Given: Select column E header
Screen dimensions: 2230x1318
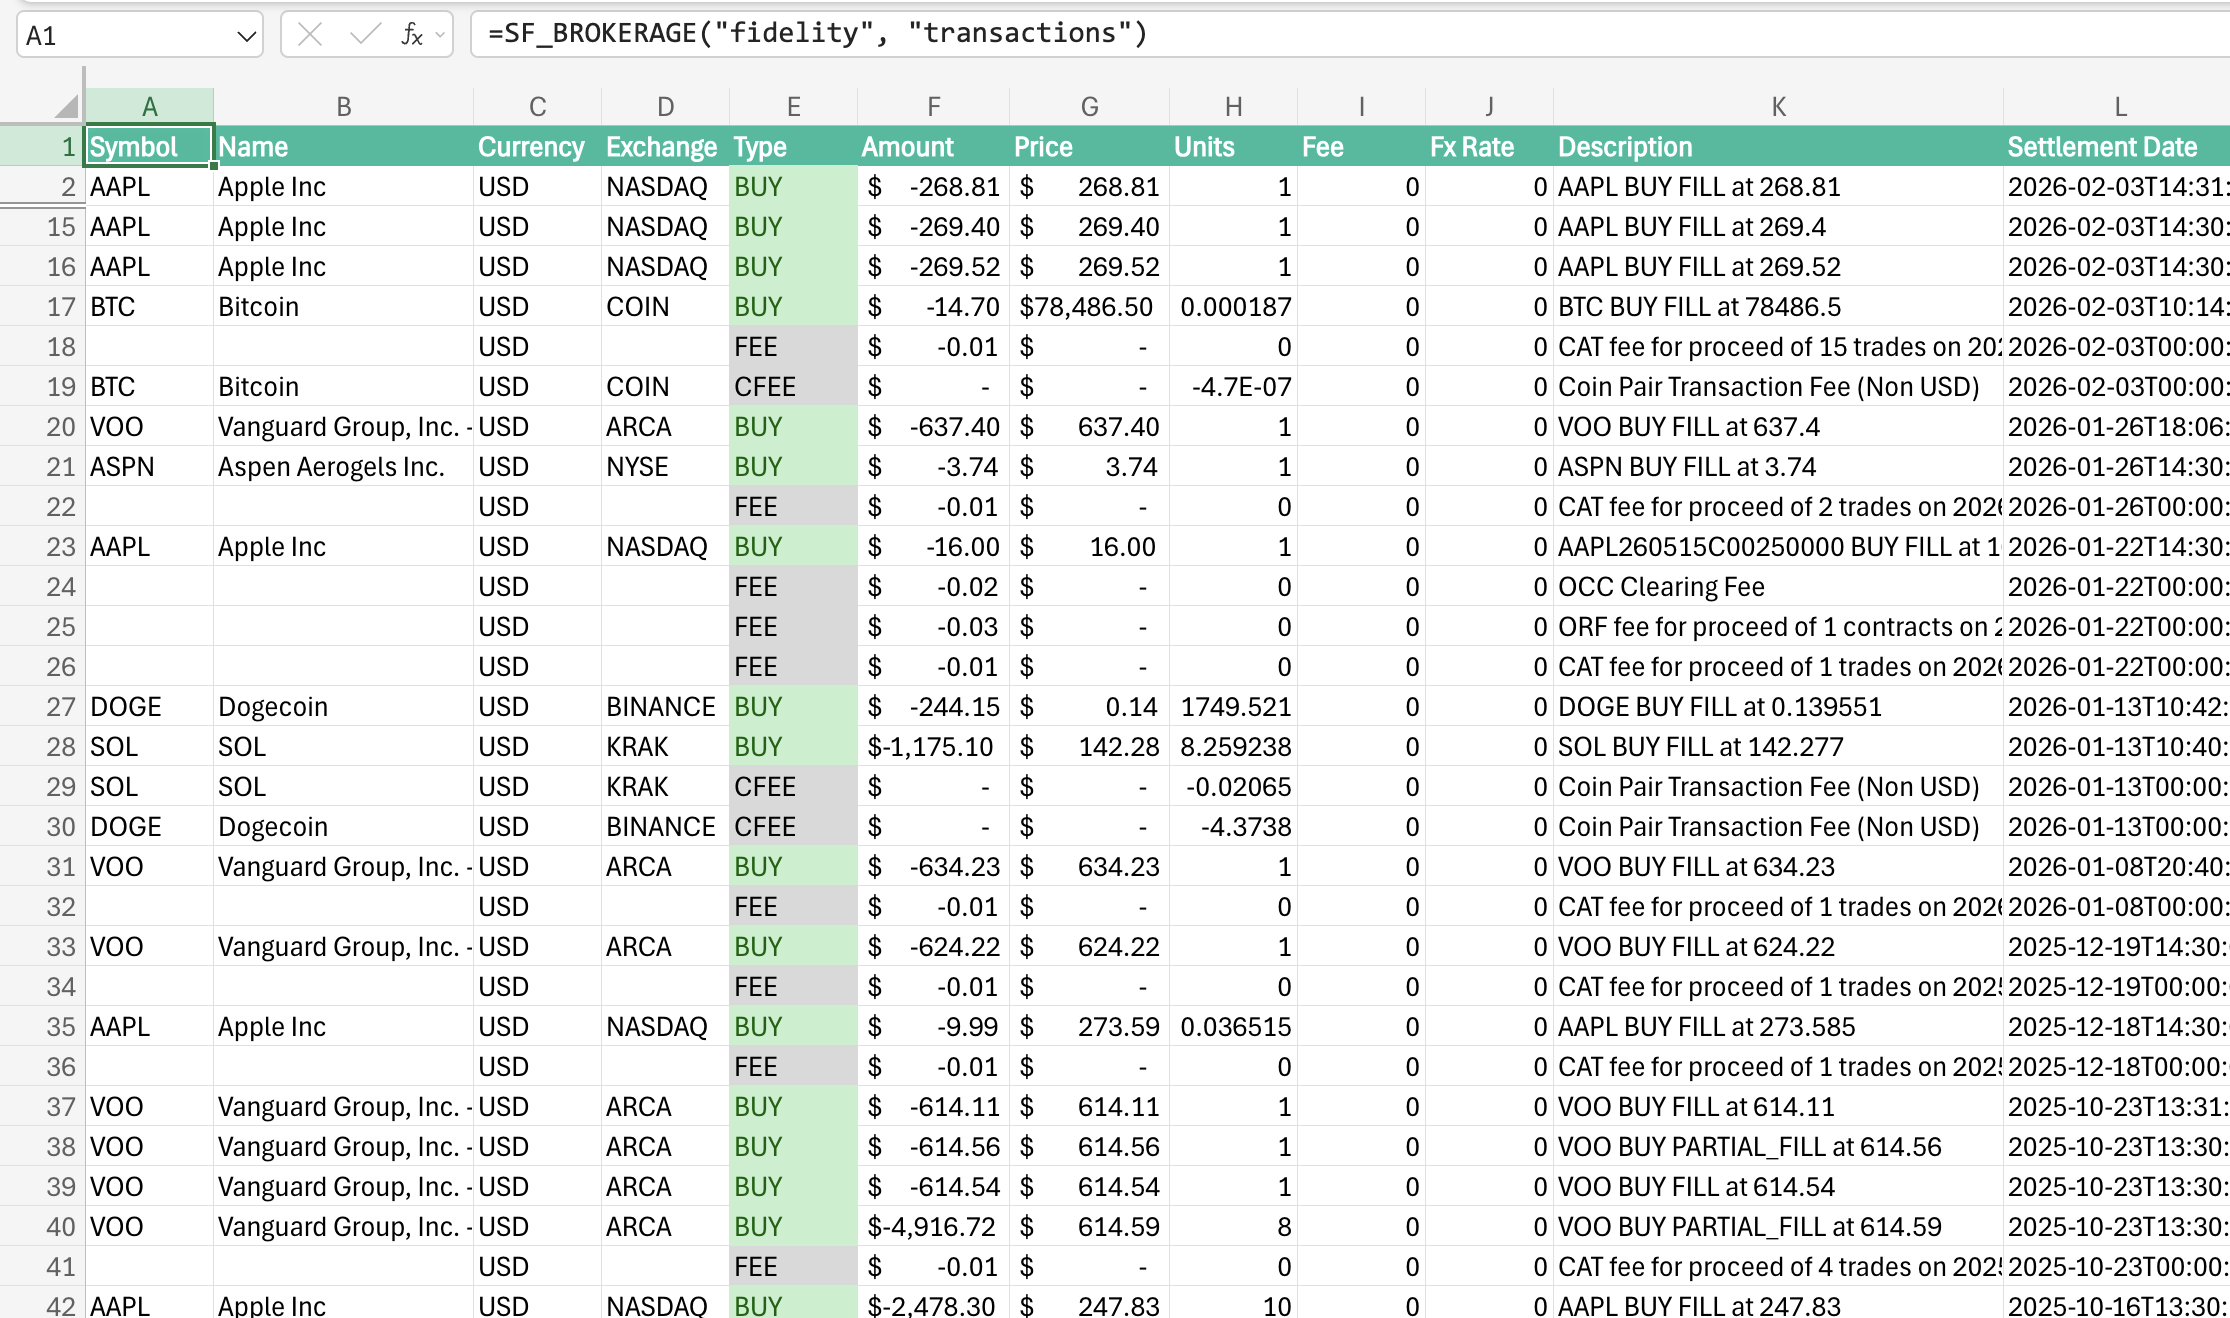Looking at the screenshot, I should coord(793,106).
